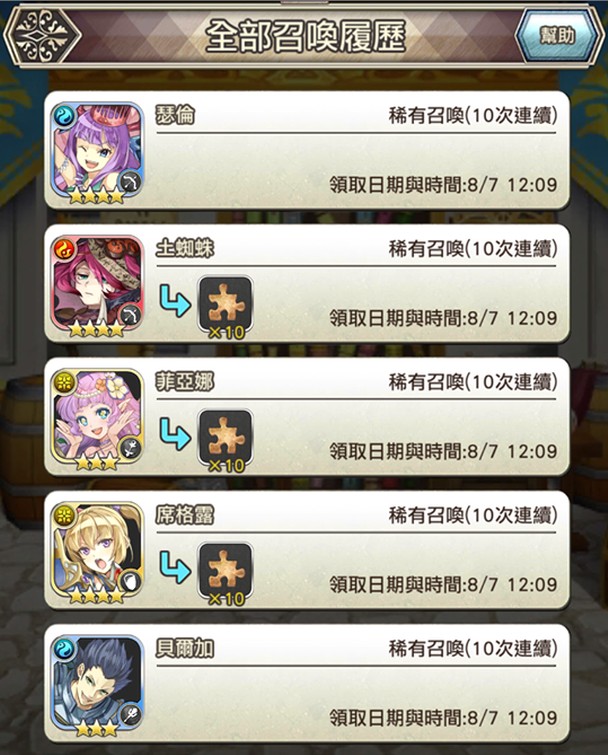Tap water element icon on 瑟倫 portrait
The height and width of the screenshot is (755, 608).
coord(64,116)
